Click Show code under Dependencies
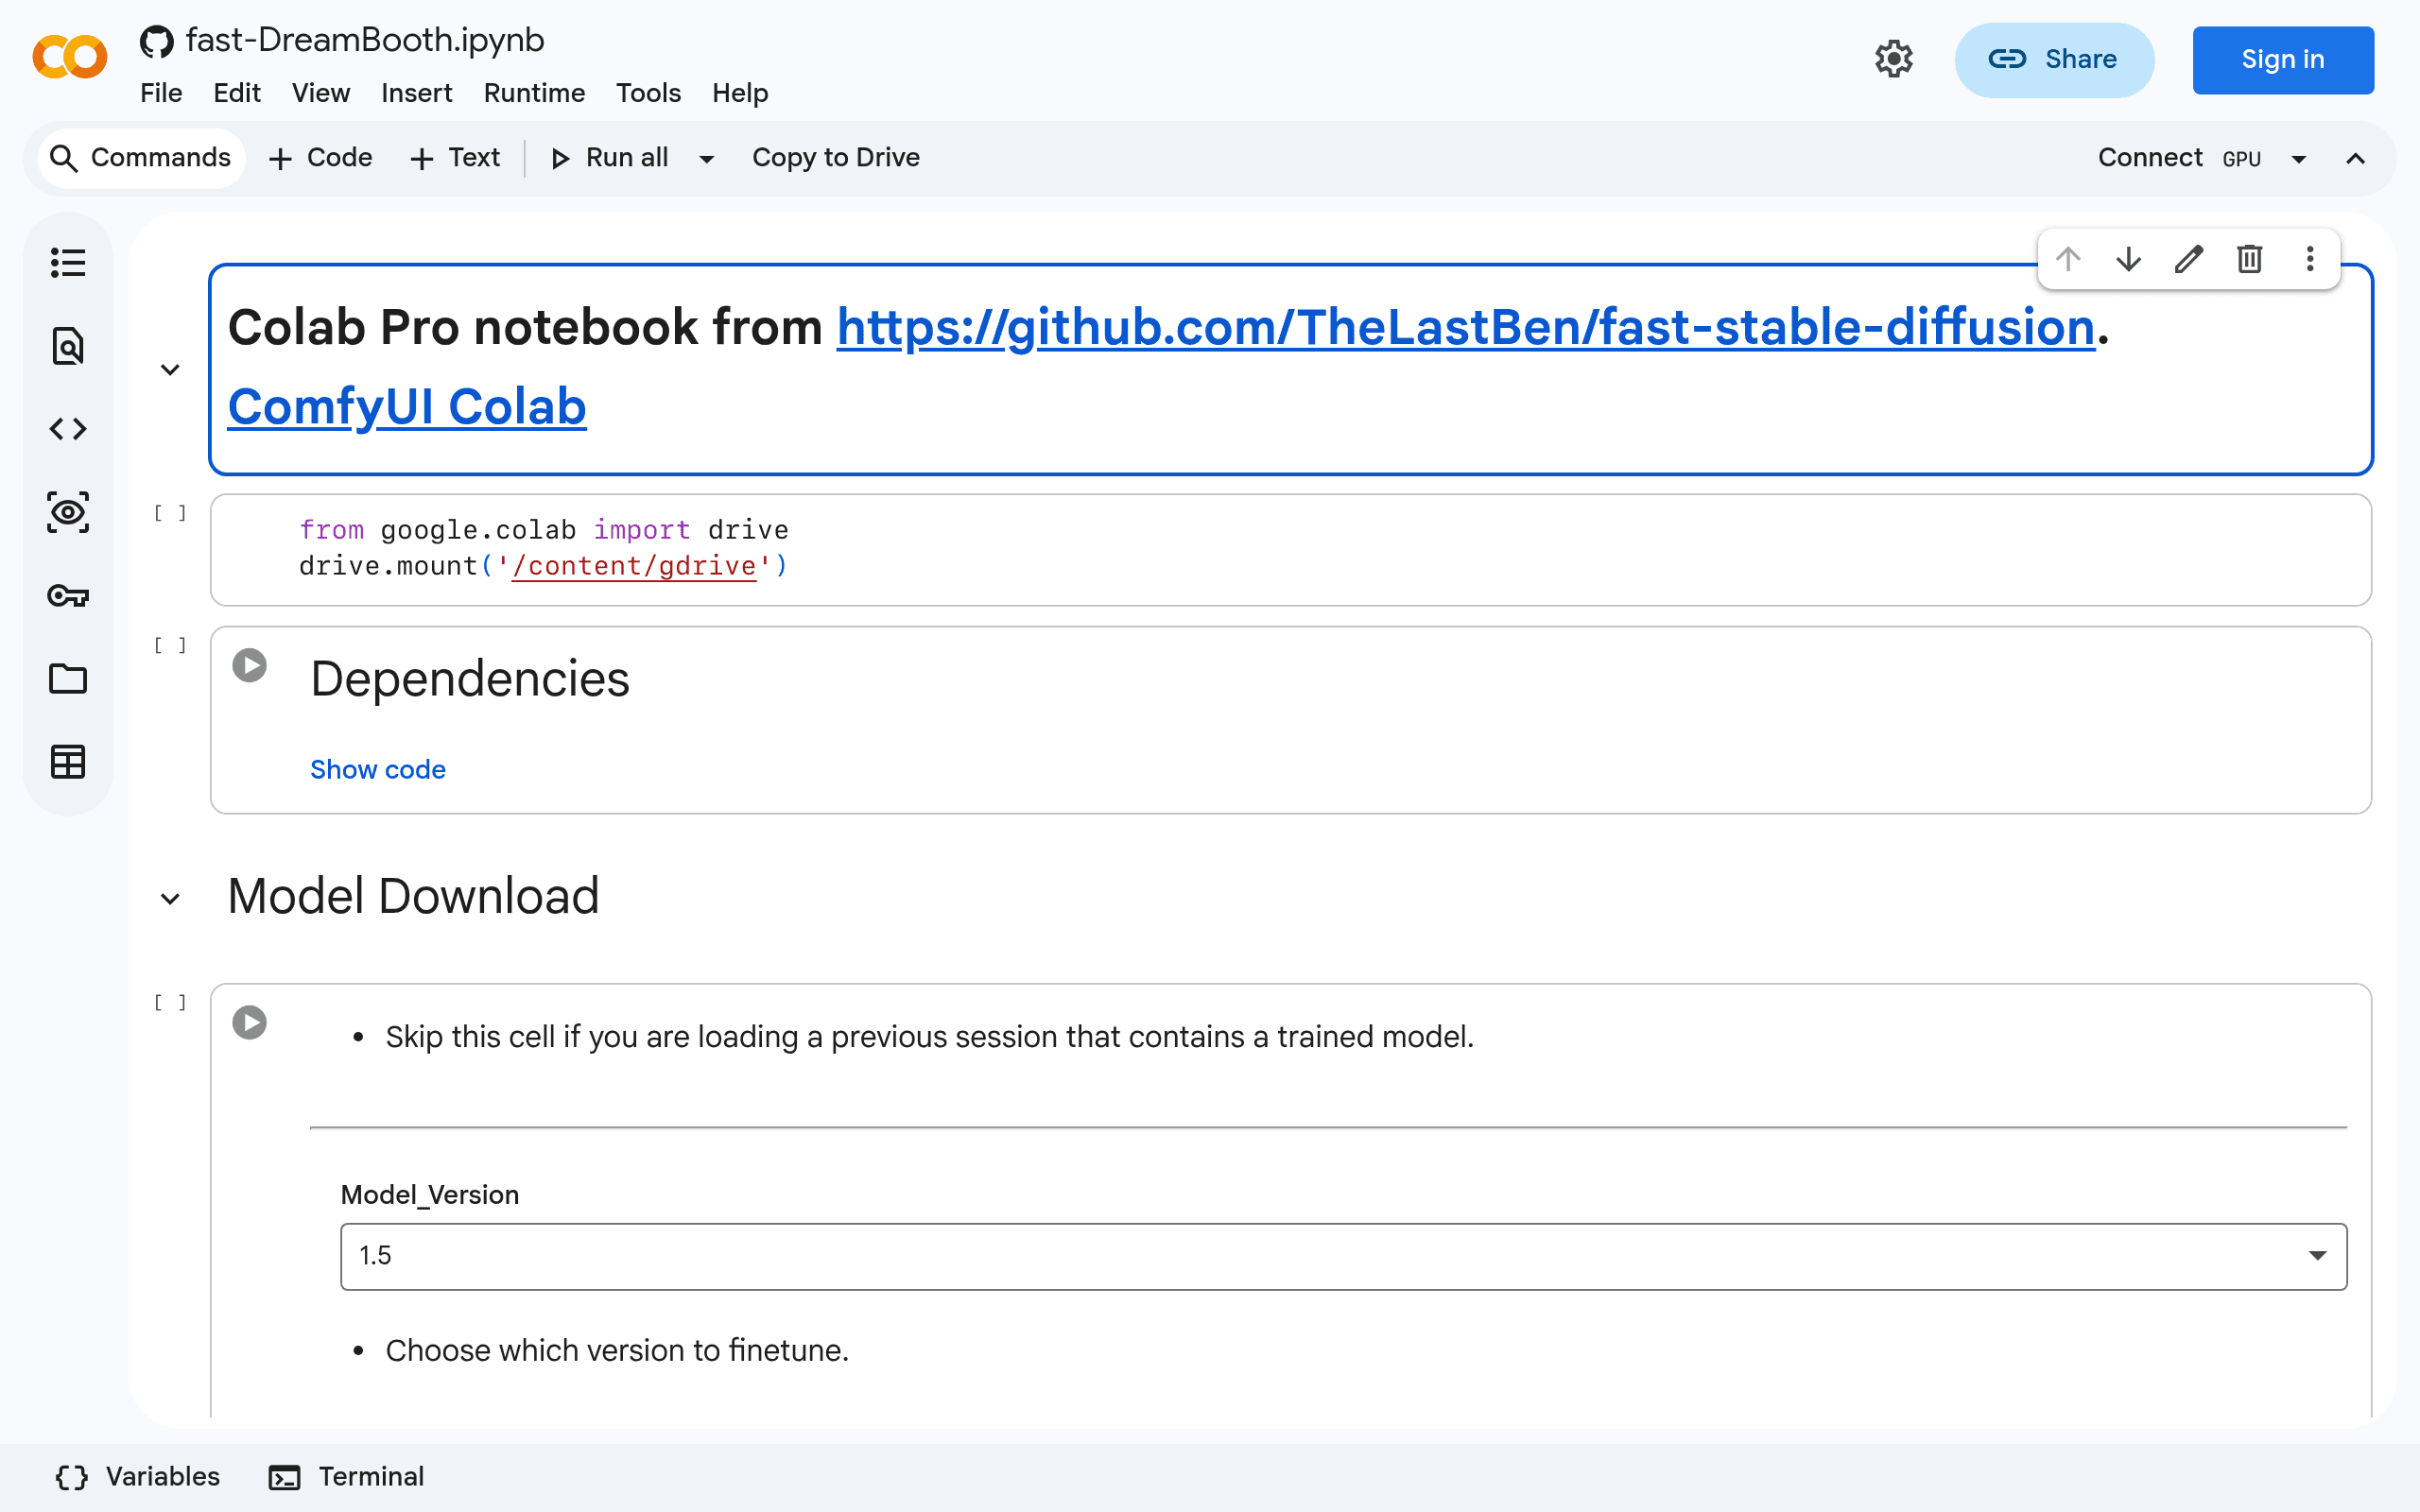The image size is (2420, 1512). (x=378, y=769)
